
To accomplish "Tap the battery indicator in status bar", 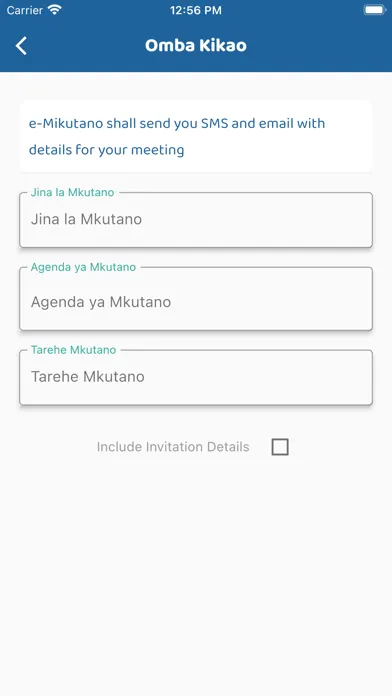I will click(x=375, y=10).
